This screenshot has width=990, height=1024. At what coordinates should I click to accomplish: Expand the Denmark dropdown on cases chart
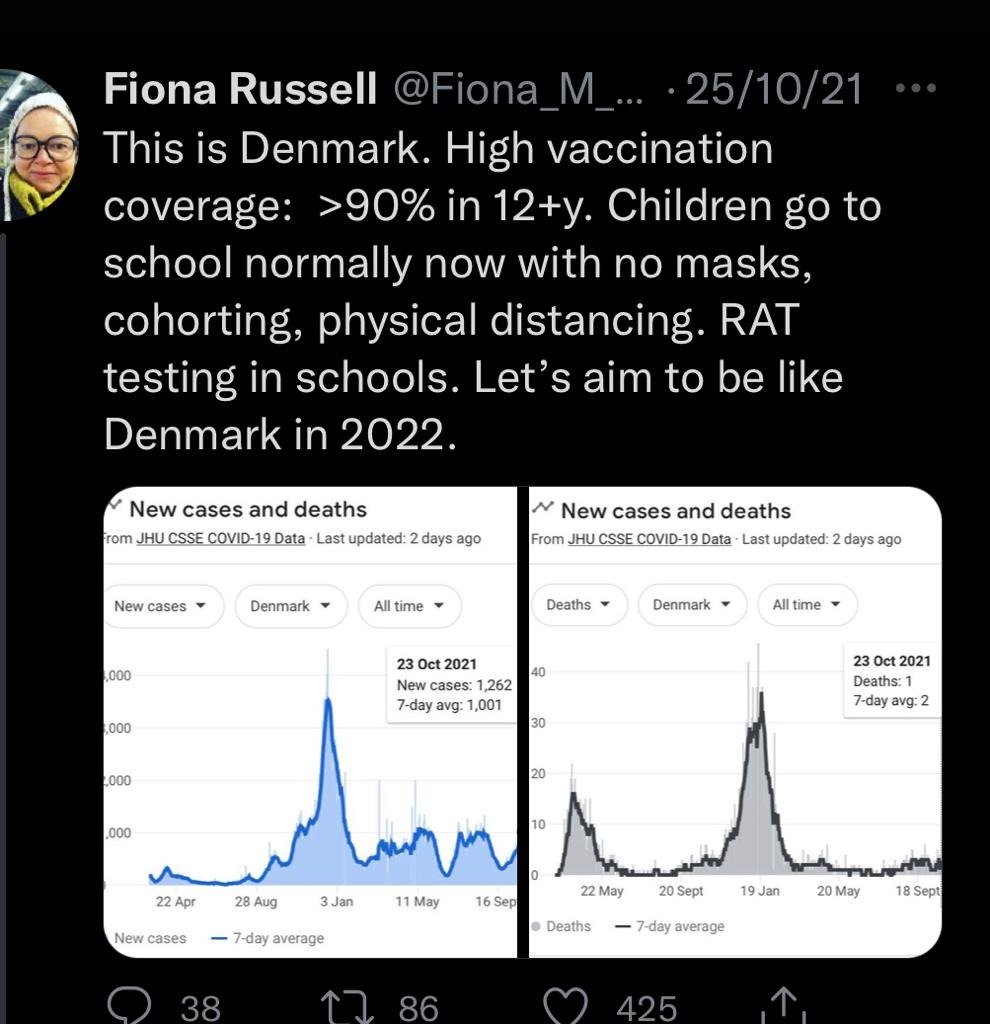point(291,606)
